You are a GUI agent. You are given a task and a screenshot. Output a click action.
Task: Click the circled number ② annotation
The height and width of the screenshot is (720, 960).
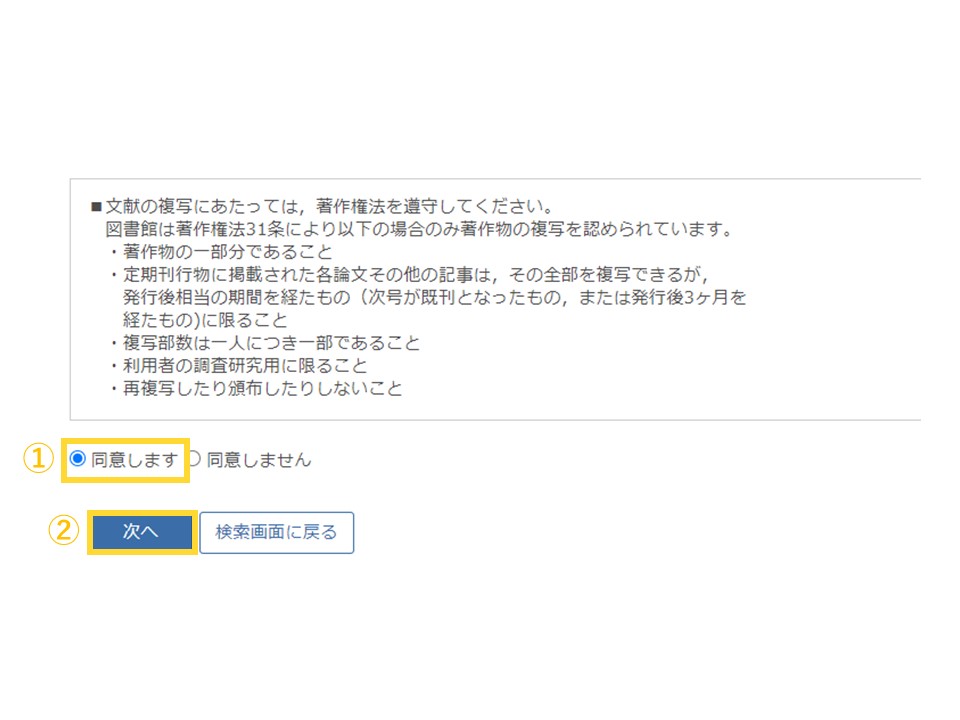click(64, 530)
